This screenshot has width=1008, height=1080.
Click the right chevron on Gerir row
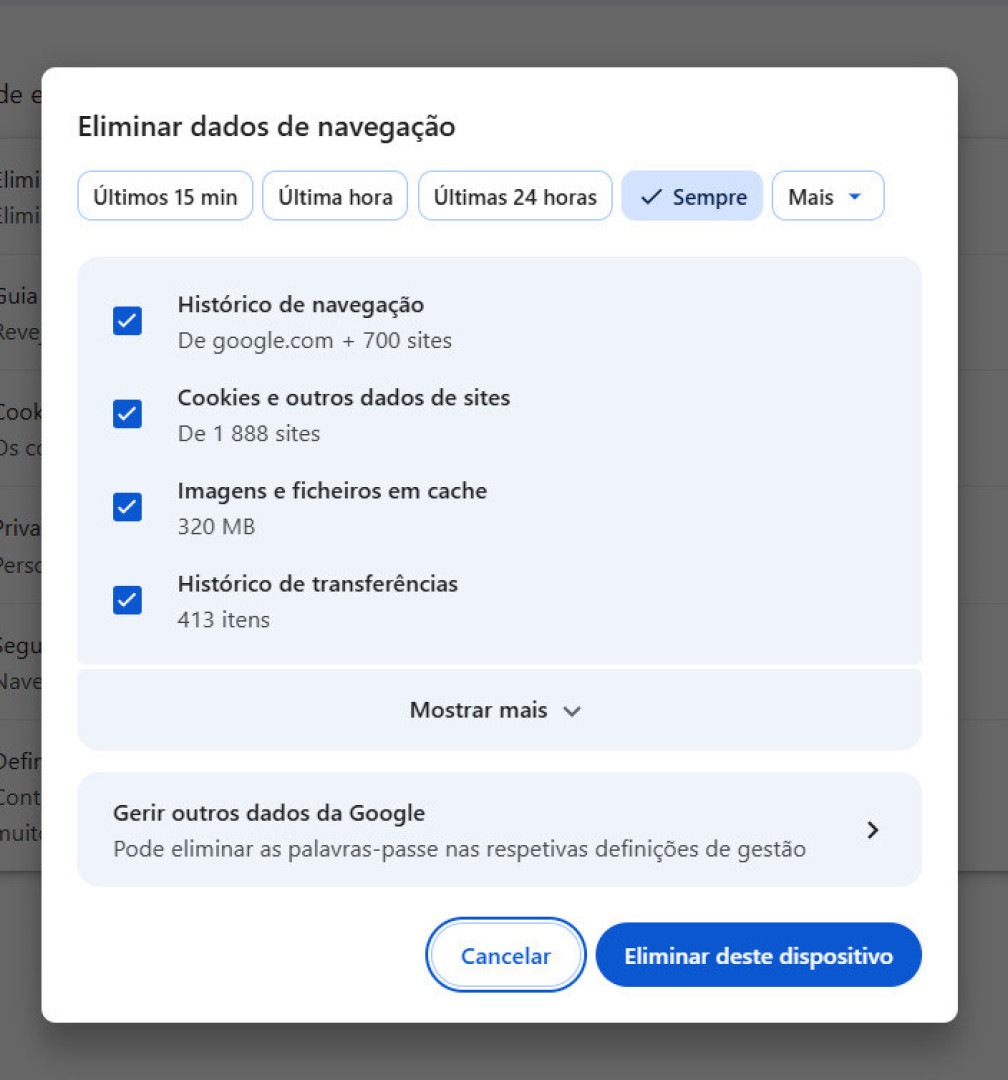point(873,830)
